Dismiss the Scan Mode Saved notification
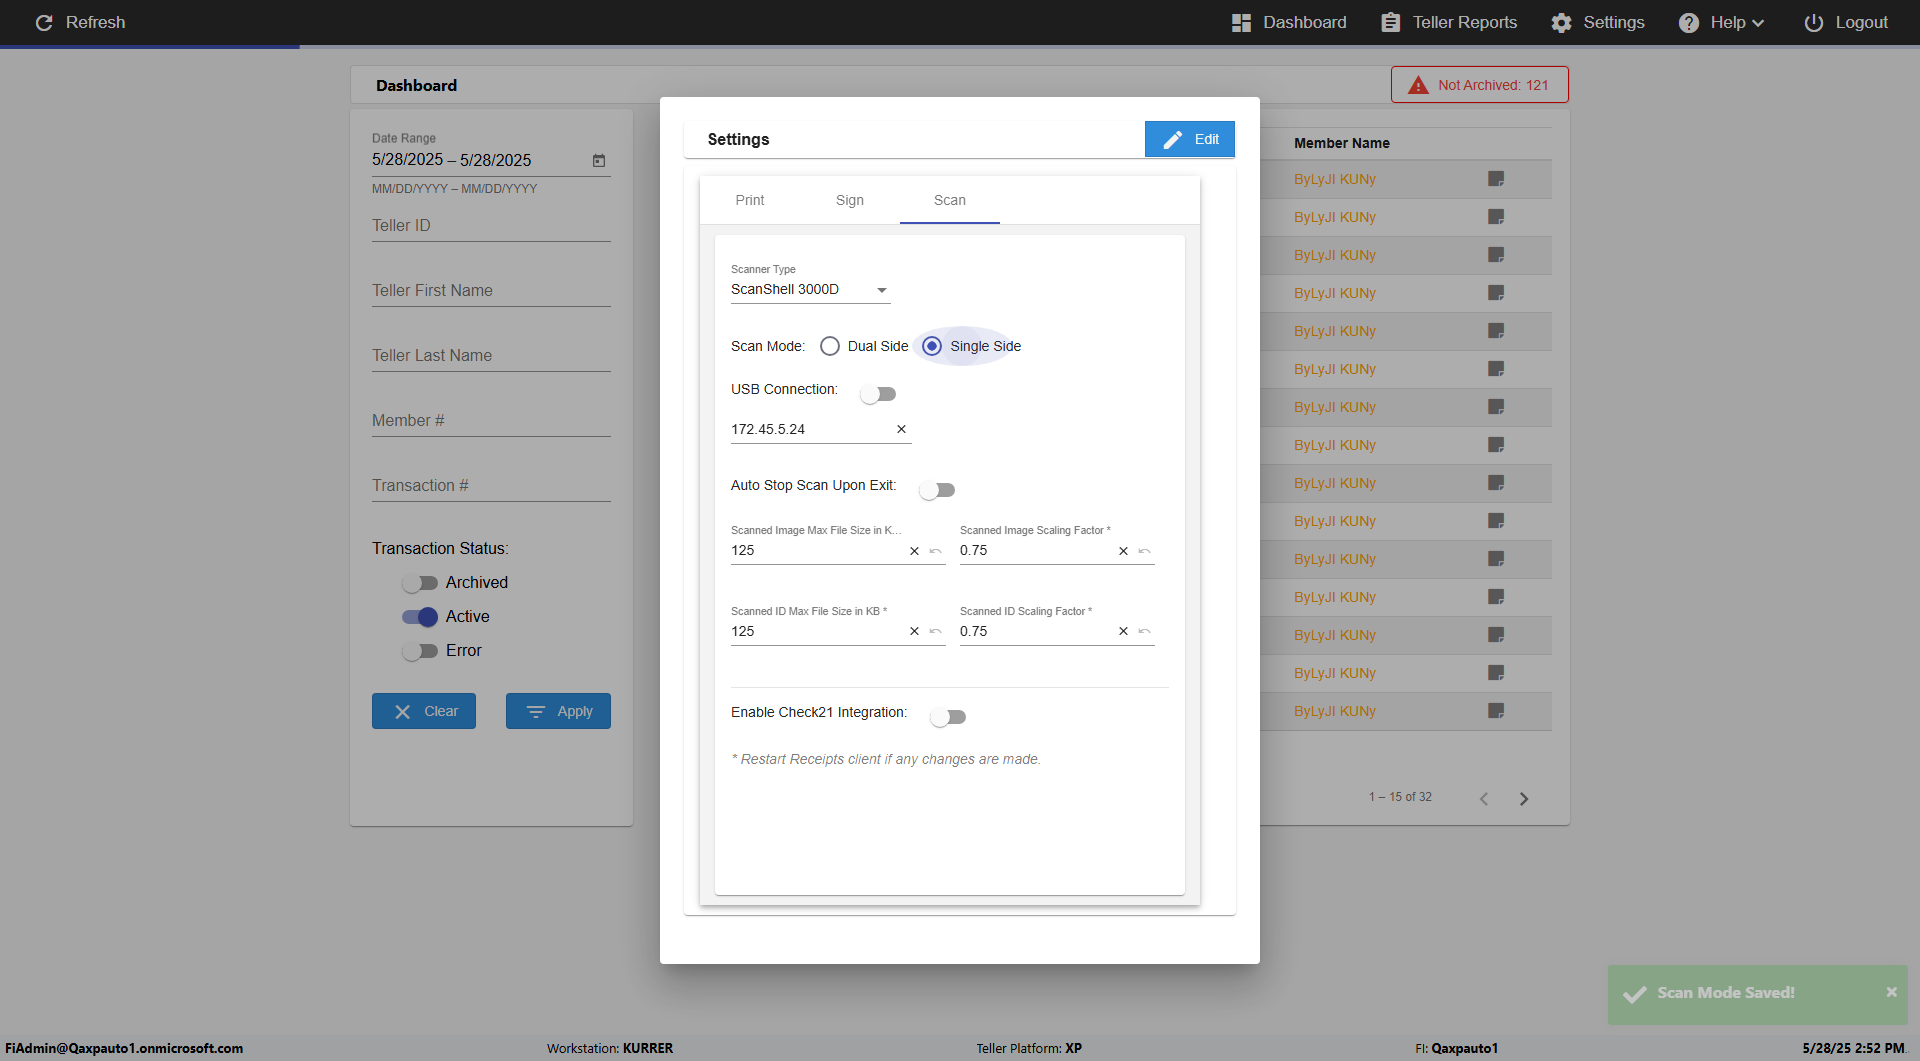Image resolution: width=1920 pixels, height=1061 pixels. point(1891,992)
